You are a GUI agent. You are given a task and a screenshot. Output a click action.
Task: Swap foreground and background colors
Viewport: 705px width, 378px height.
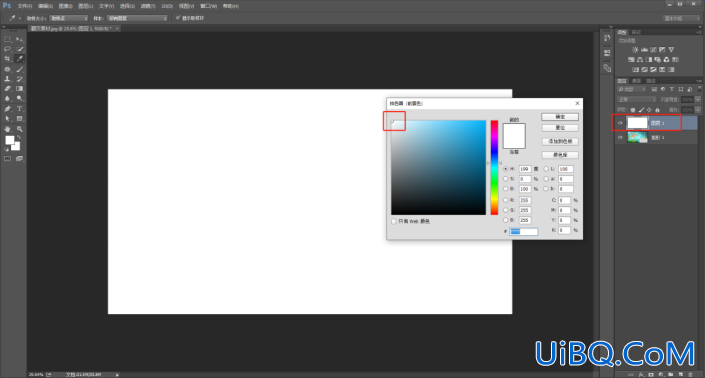click(x=18, y=138)
